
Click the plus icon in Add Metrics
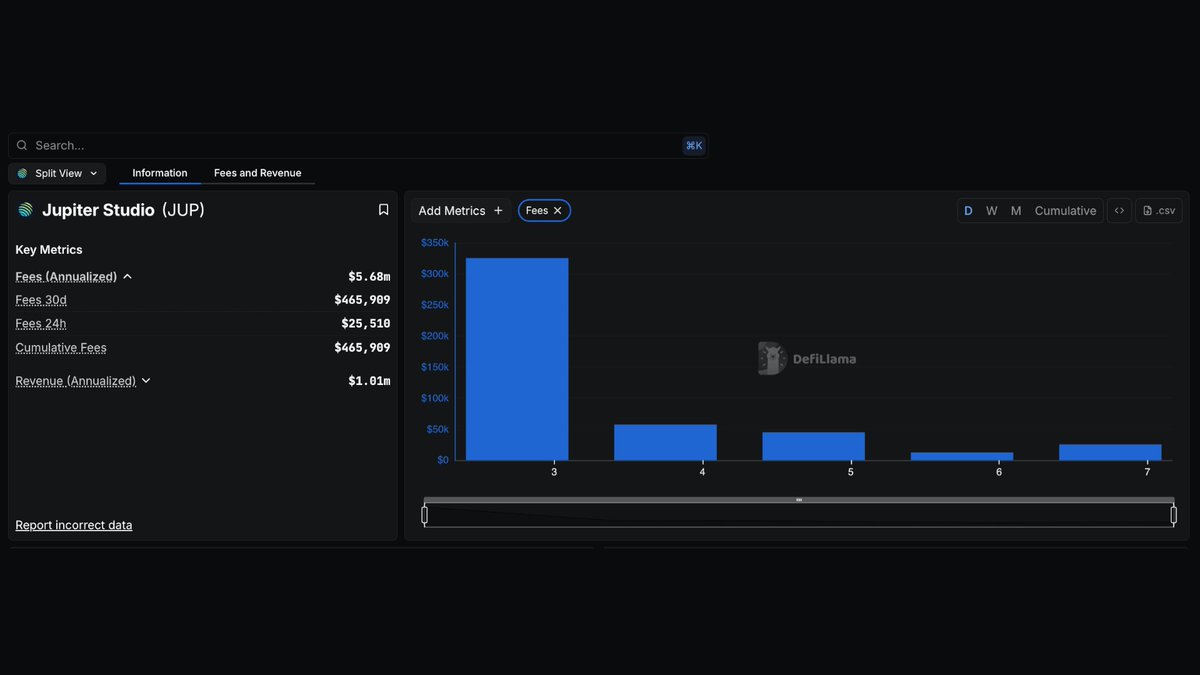click(498, 211)
